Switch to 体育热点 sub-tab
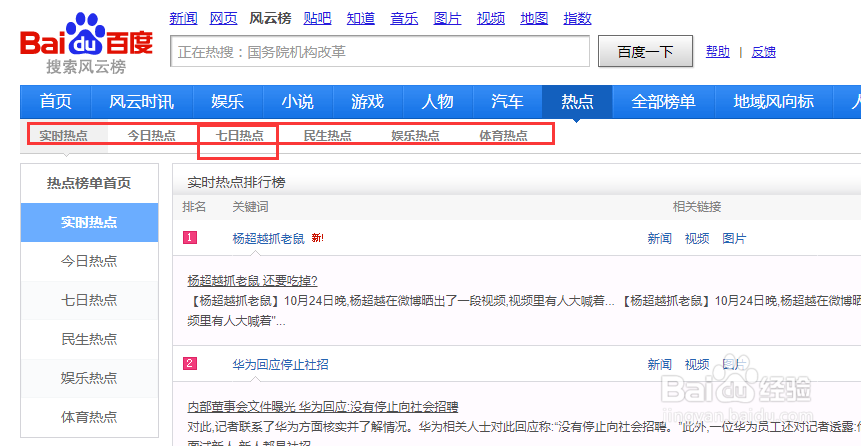The width and height of the screenshot is (861, 446). coord(504,135)
